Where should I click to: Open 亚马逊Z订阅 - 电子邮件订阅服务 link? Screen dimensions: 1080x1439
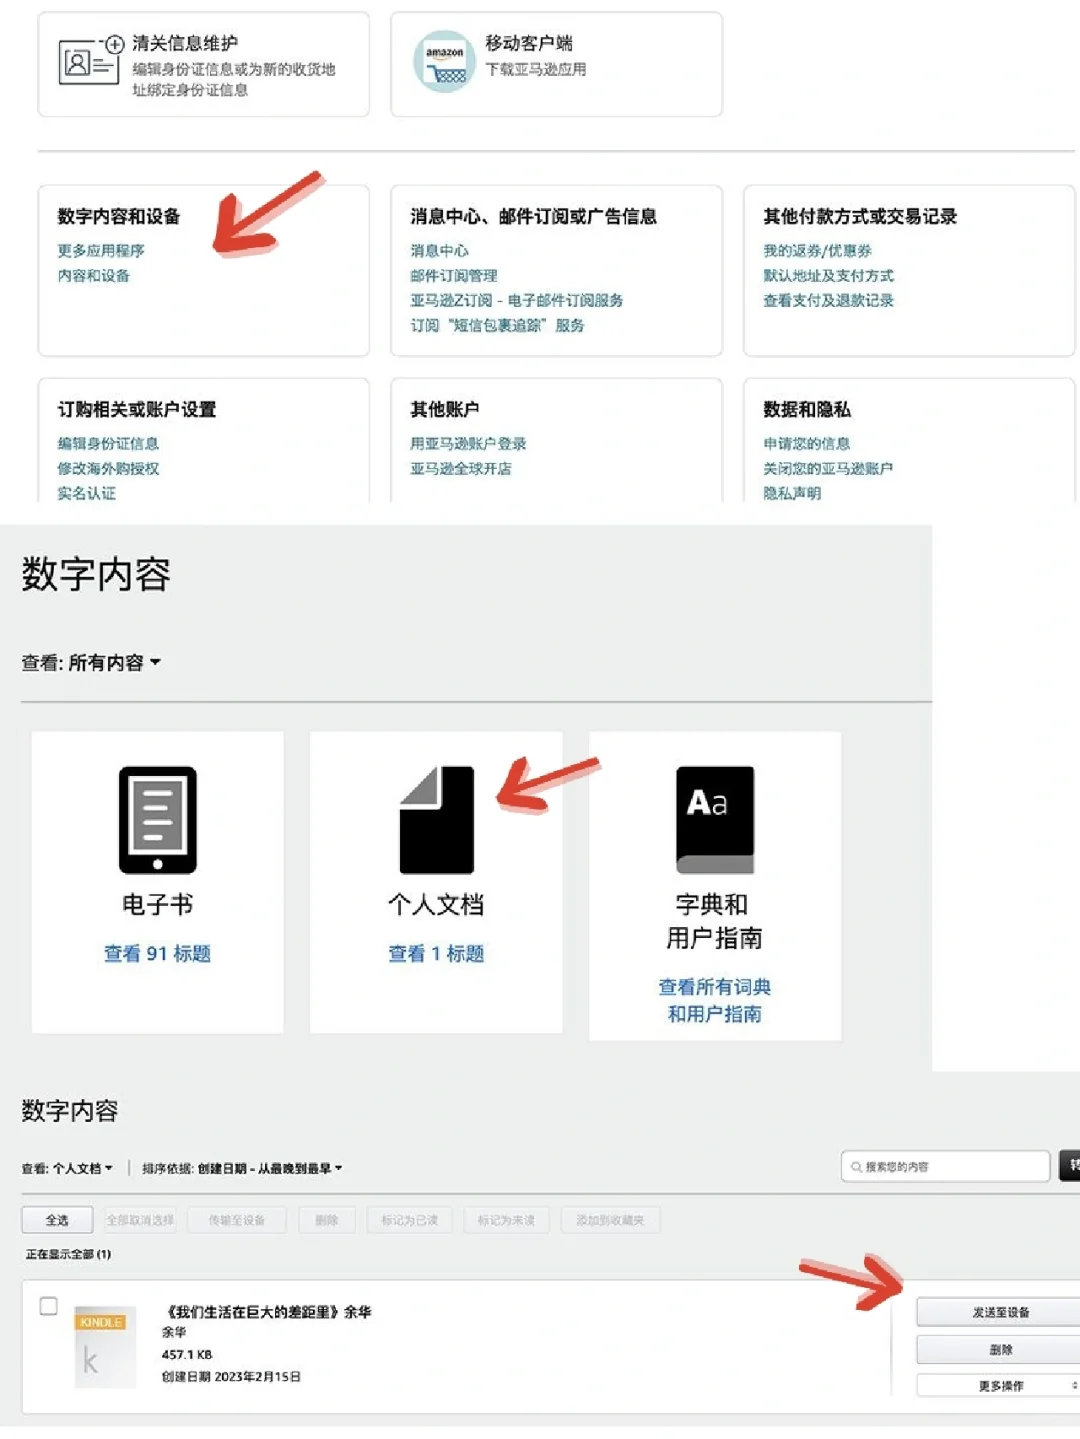(516, 300)
